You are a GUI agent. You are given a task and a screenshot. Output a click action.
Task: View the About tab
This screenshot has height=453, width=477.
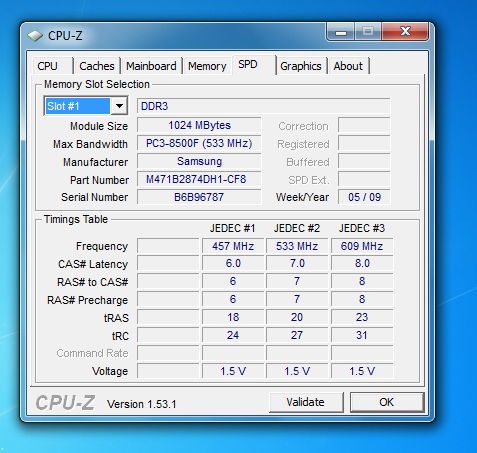(x=348, y=66)
